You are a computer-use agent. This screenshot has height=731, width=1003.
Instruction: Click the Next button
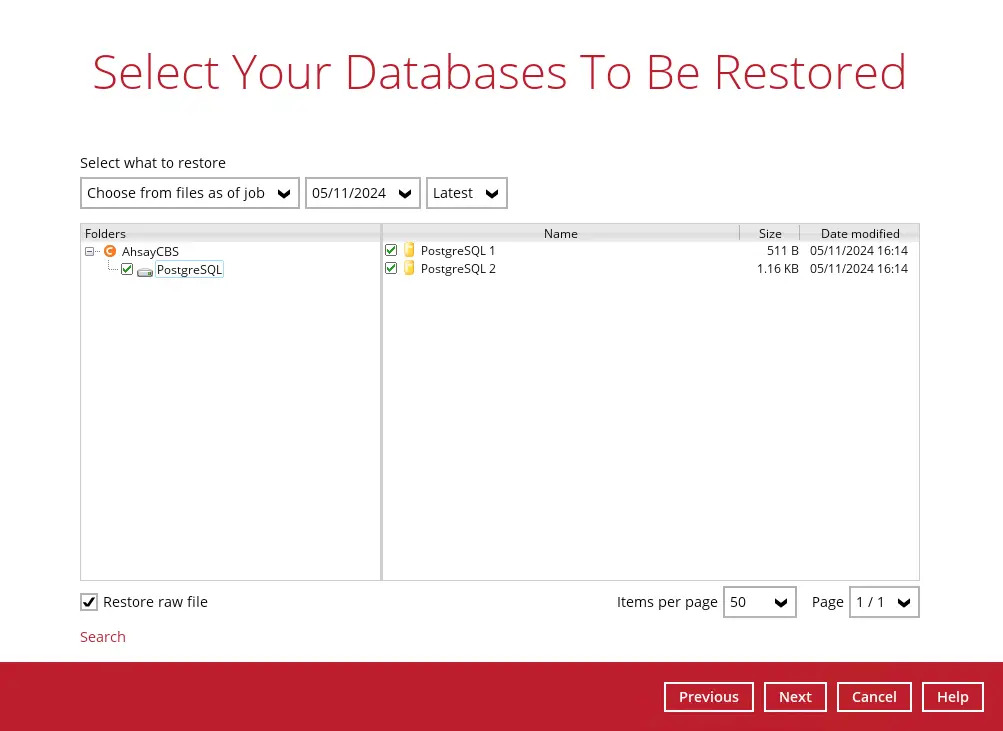point(795,697)
